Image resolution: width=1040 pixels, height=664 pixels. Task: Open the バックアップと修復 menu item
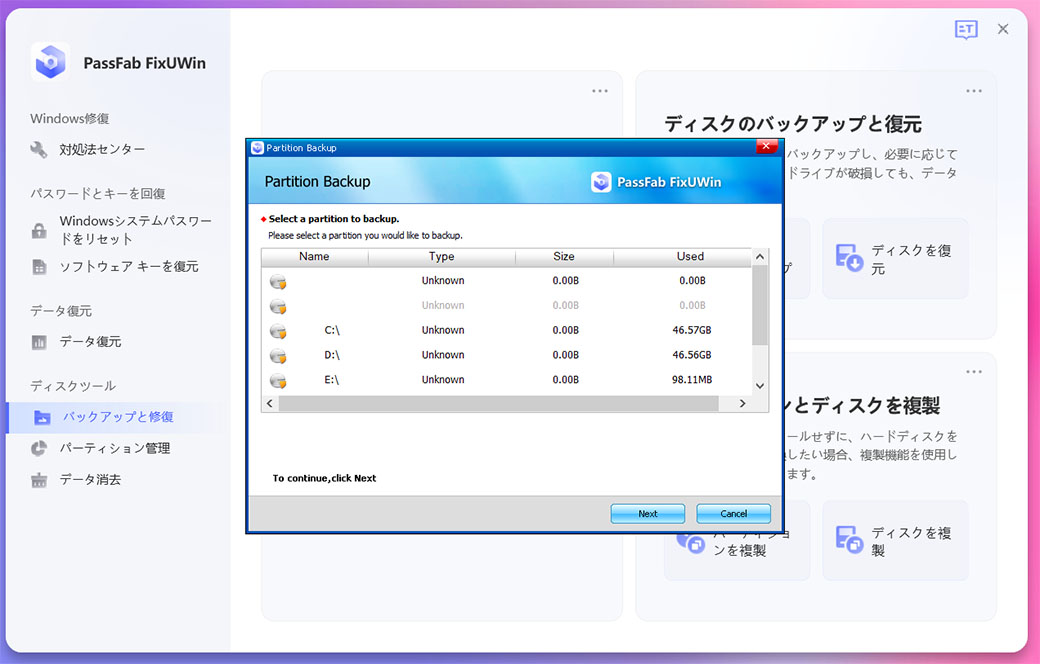[x=118, y=417]
